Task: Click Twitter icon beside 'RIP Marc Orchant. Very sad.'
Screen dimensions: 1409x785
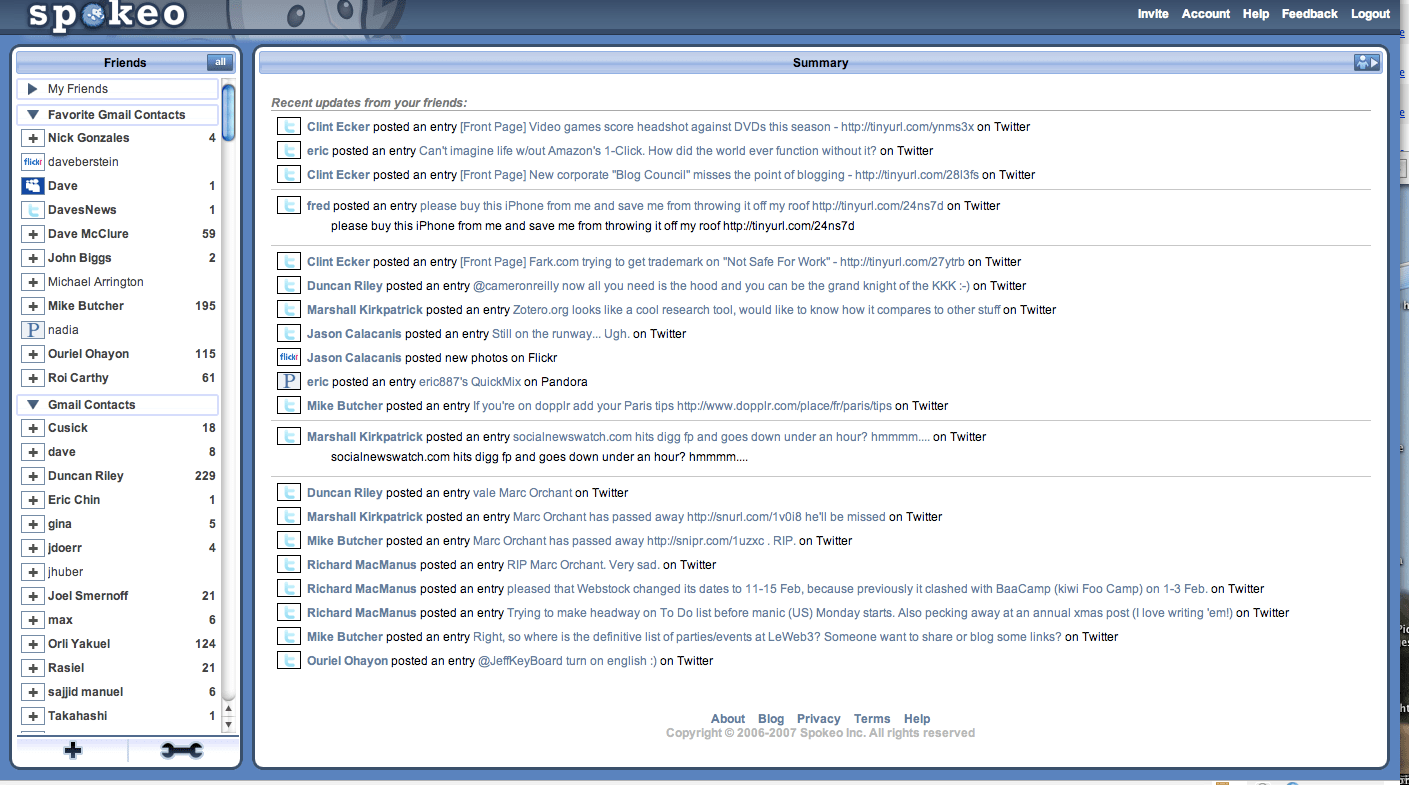Action: tap(289, 565)
